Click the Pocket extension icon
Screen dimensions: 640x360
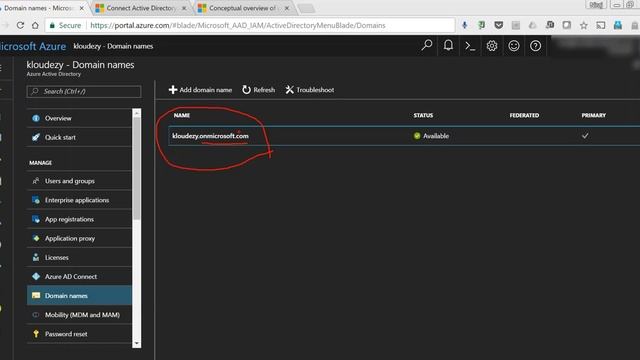point(498,25)
